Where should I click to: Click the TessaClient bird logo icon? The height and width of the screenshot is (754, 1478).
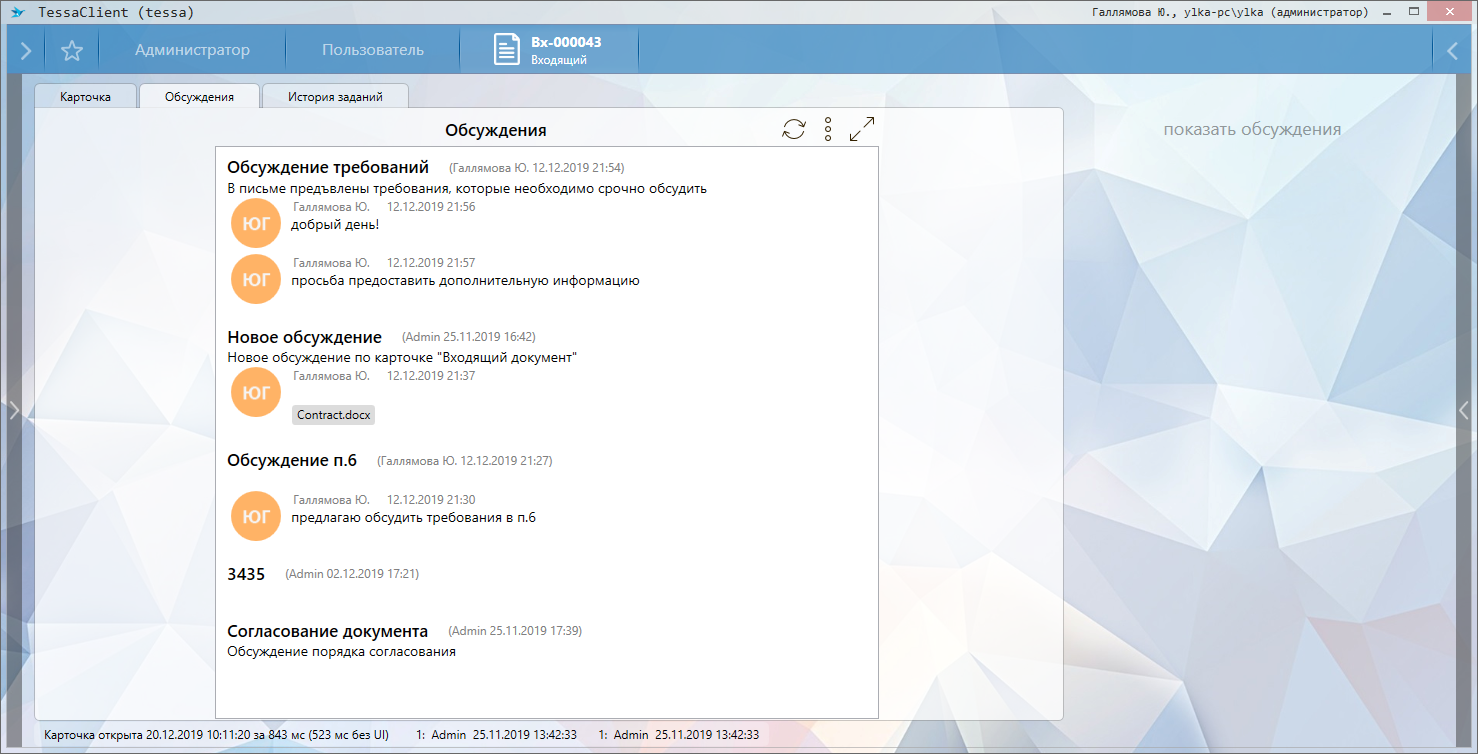coord(17,13)
